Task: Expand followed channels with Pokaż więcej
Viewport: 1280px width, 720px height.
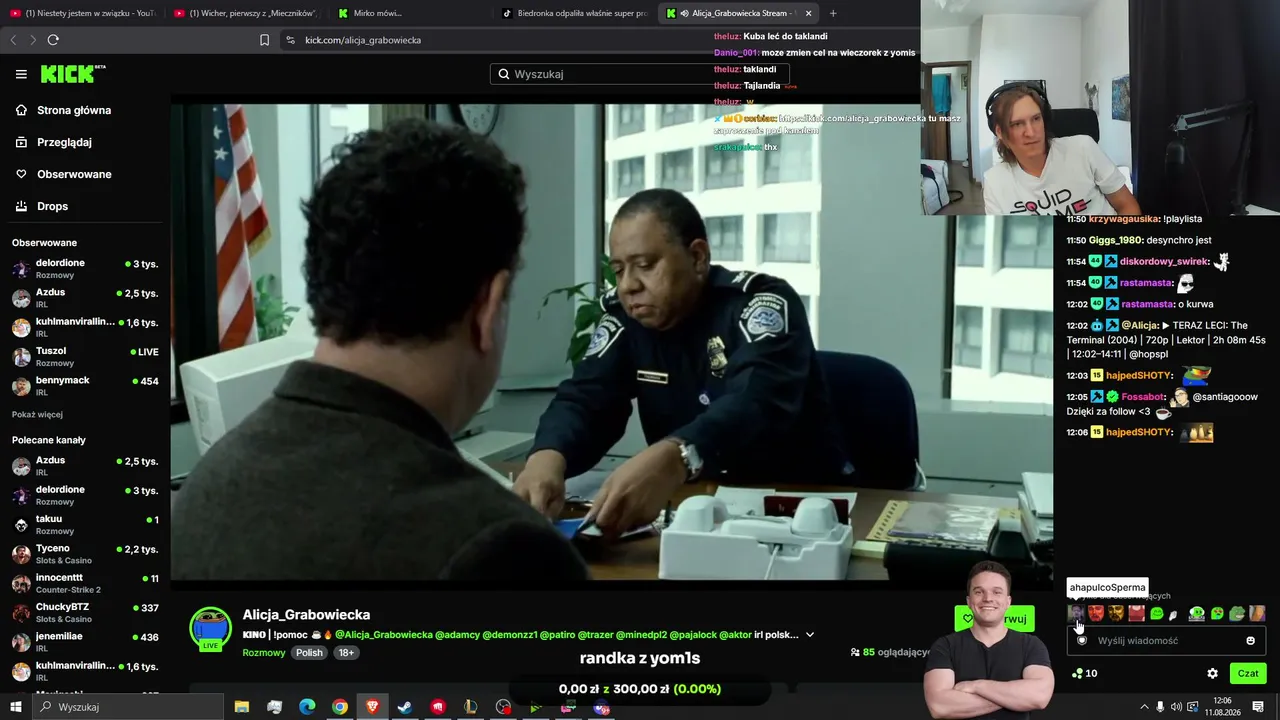Action: click(x=37, y=414)
